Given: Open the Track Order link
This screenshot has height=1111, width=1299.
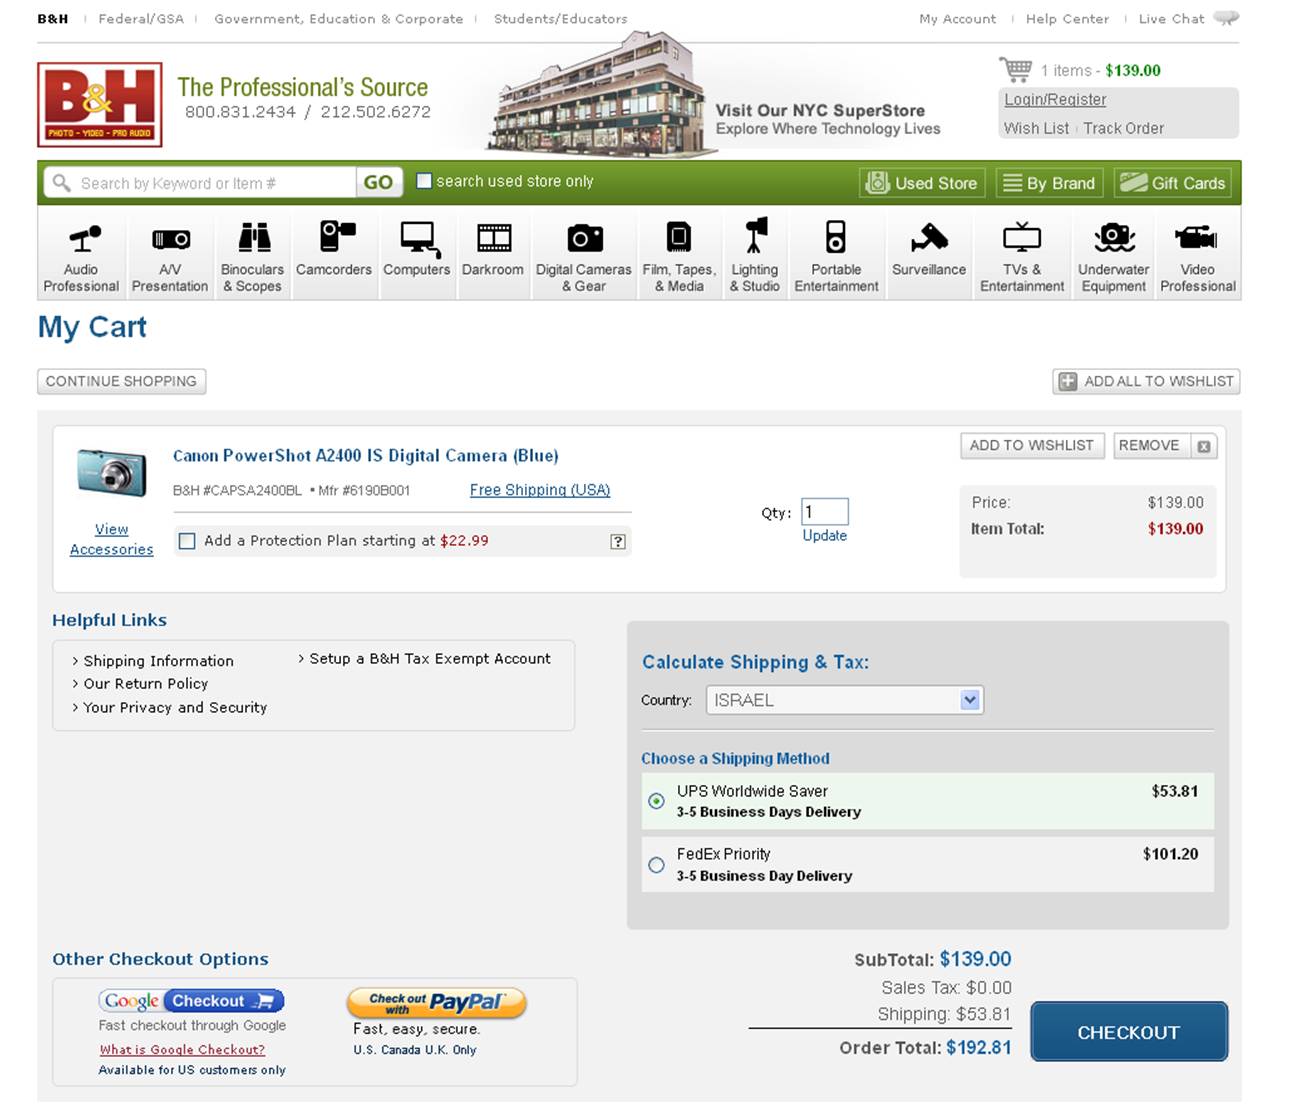Looking at the screenshot, I should pyautogui.click(x=1123, y=128).
